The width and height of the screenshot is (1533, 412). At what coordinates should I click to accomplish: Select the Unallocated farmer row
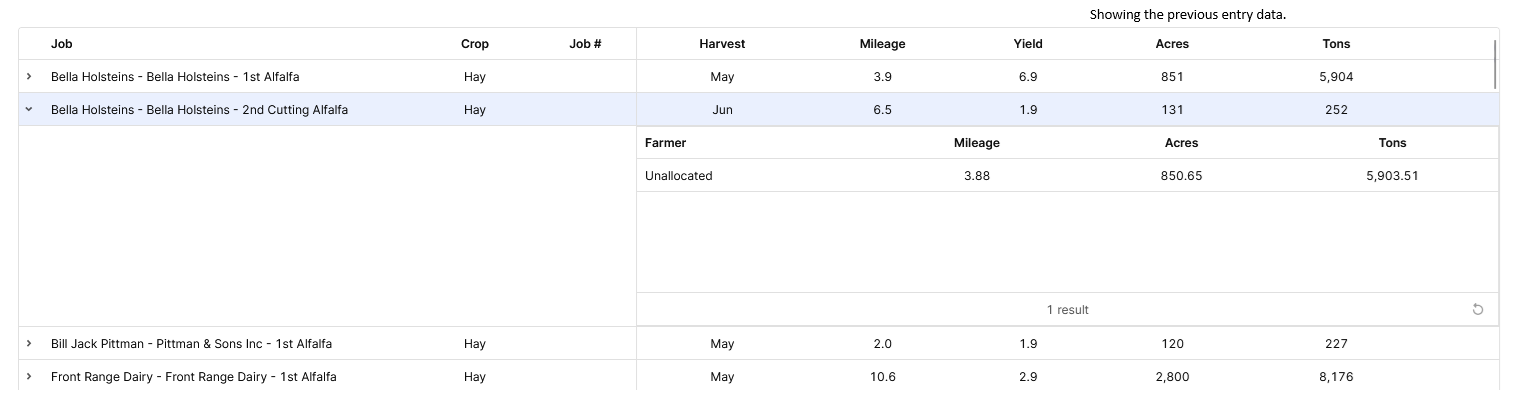pos(1067,176)
